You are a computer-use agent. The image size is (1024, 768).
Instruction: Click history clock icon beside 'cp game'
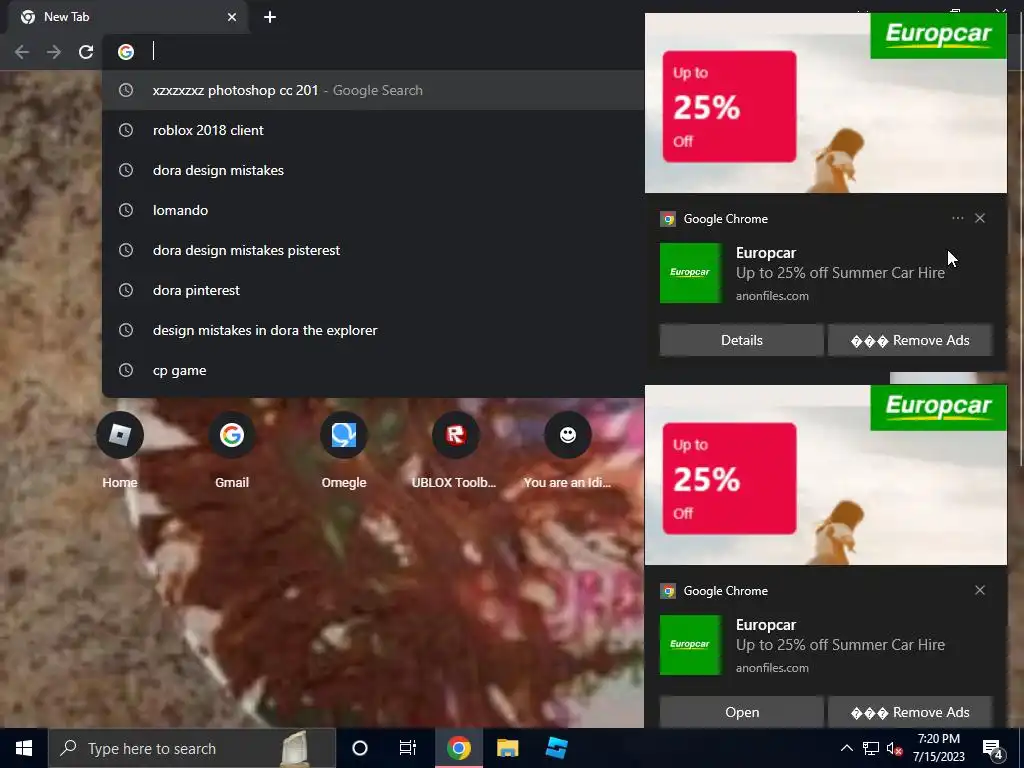pos(126,370)
